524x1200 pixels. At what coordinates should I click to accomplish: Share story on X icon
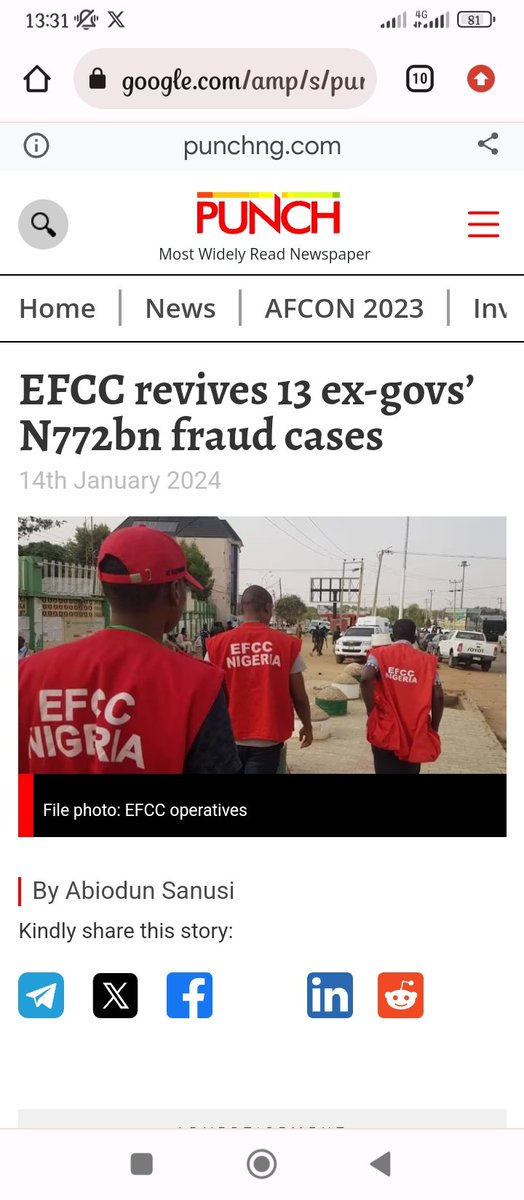(115, 995)
